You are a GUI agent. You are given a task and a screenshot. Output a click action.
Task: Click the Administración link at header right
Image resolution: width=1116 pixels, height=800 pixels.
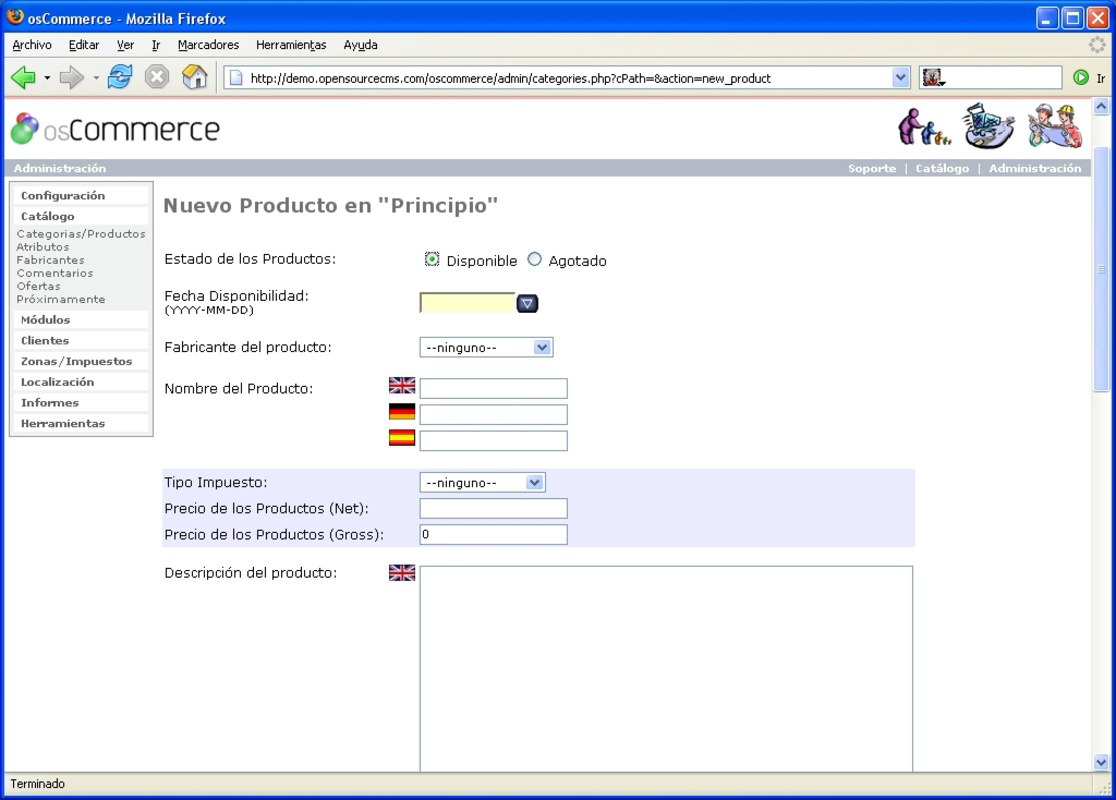pyautogui.click(x=1035, y=168)
